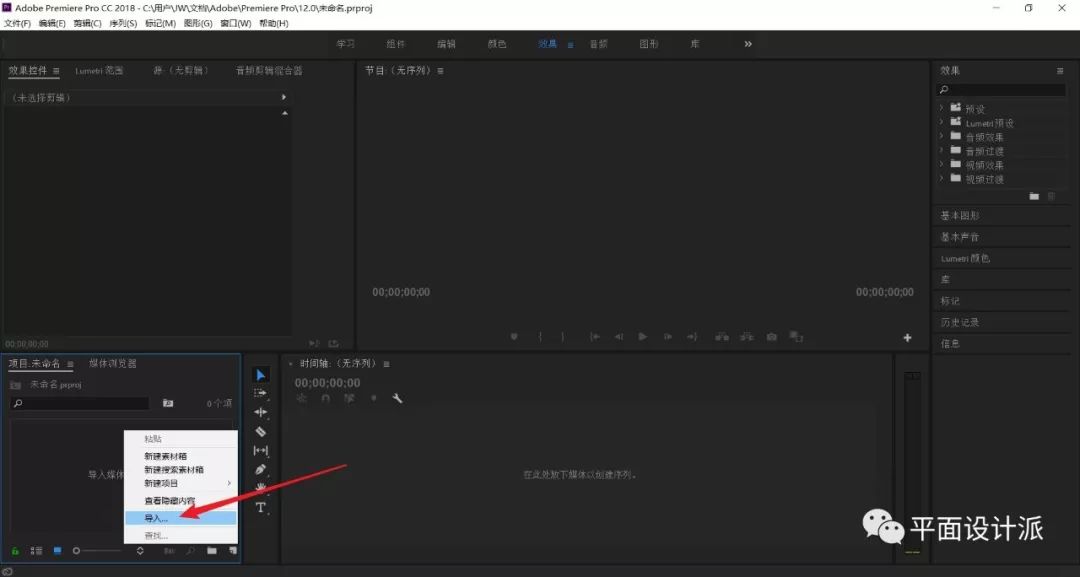Click the New Item icon in Project panel
Image resolution: width=1080 pixels, height=577 pixels.
click(x=233, y=551)
